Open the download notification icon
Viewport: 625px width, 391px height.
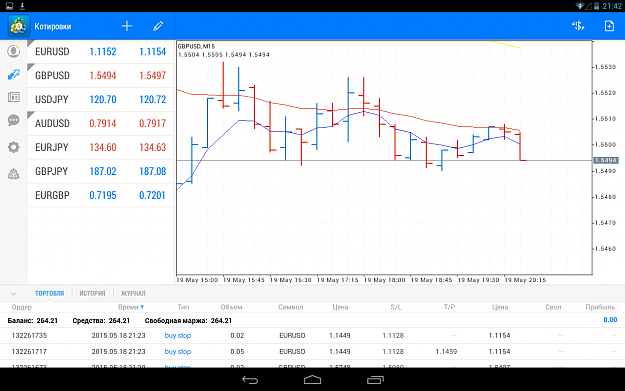tap(22, 6)
